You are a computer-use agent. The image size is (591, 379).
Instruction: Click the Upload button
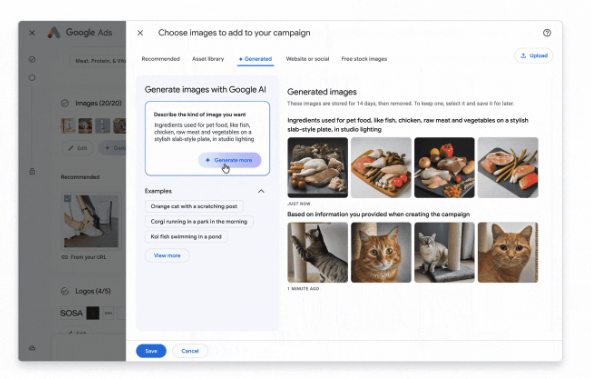[534, 56]
